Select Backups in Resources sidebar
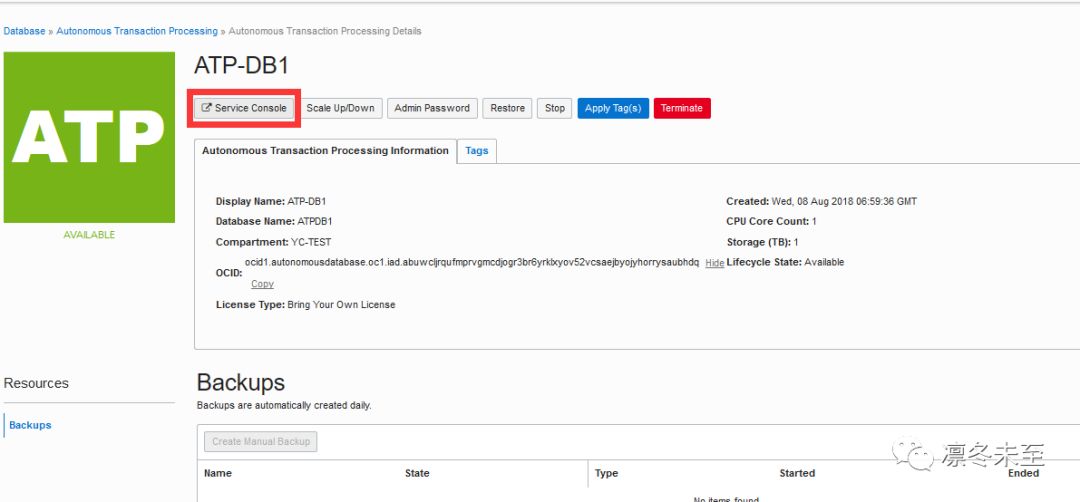The height and width of the screenshot is (502, 1080). point(30,425)
